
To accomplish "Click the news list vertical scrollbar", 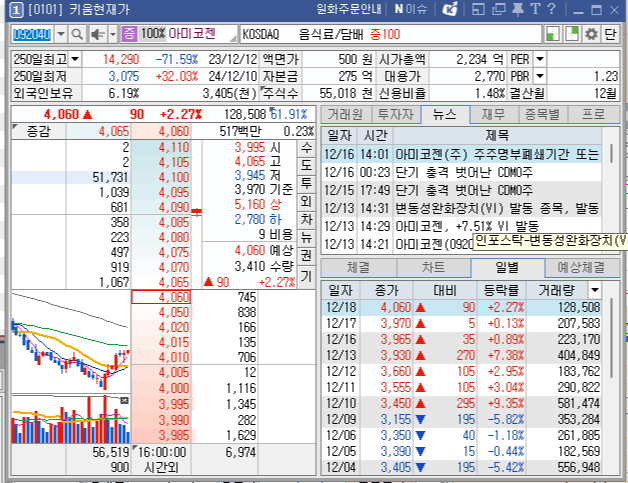I will 612,153.
